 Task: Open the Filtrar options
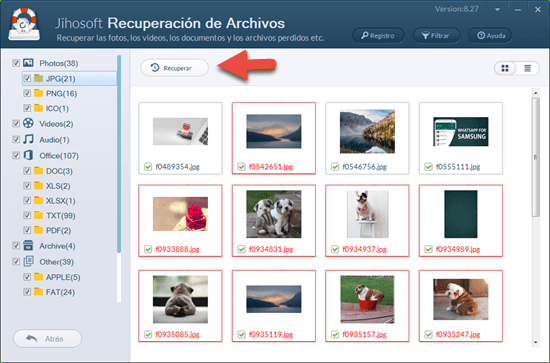point(436,35)
